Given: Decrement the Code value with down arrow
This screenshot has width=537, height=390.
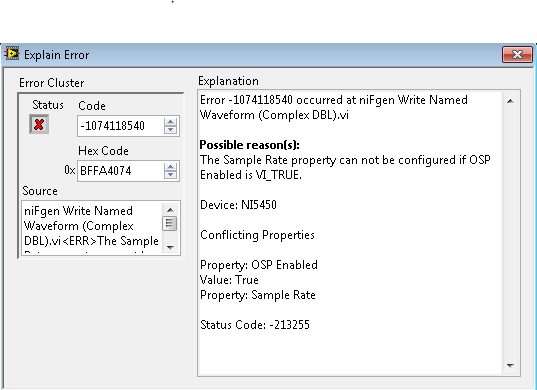Looking at the screenshot, I should pos(171,130).
